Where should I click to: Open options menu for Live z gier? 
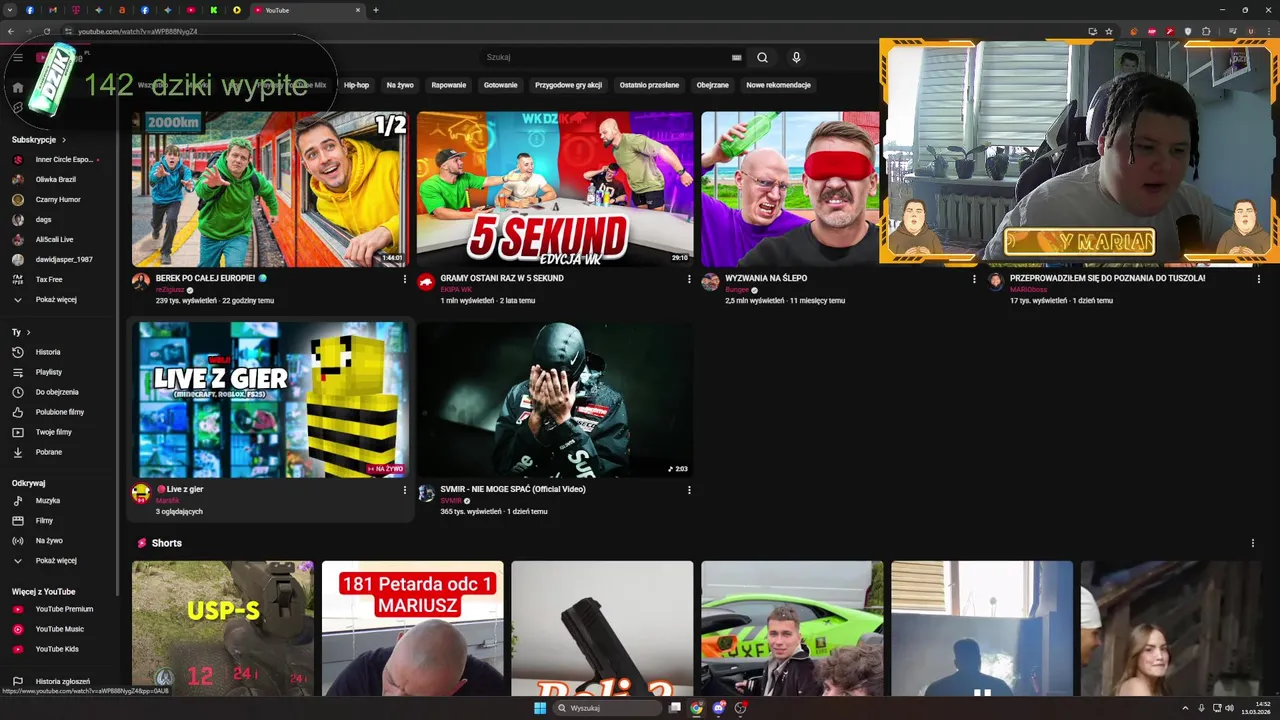[x=404, y=490]
